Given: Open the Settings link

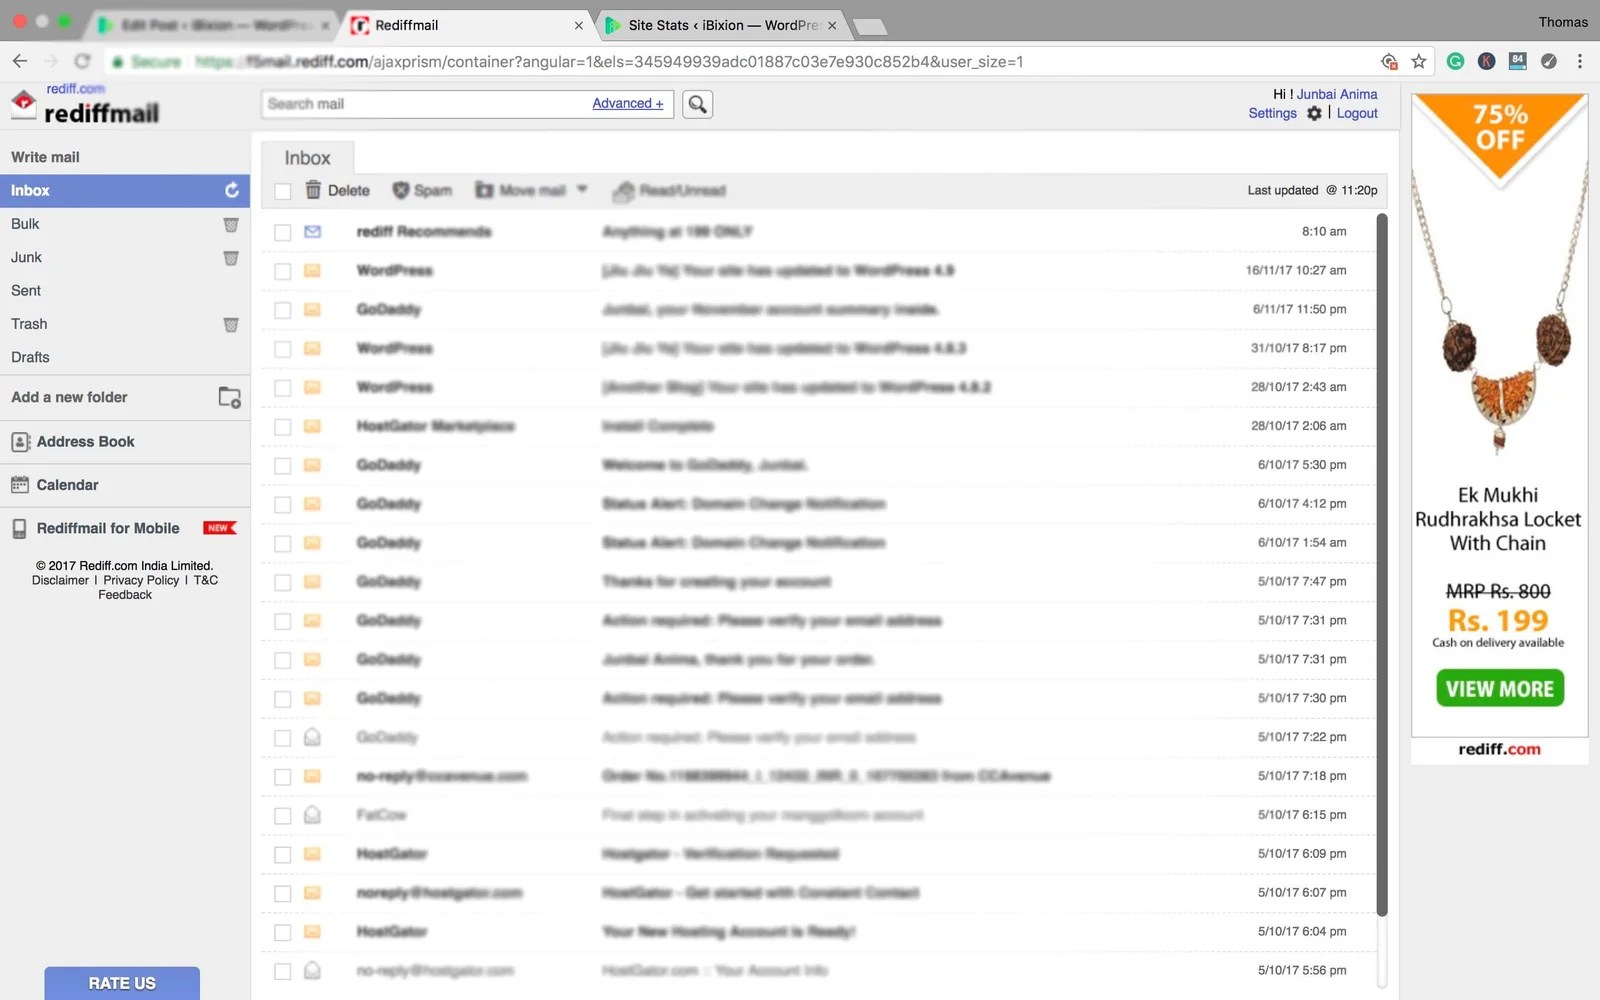Looking at the screenshot, I should pyautogui.click(x=1272, y=113).
